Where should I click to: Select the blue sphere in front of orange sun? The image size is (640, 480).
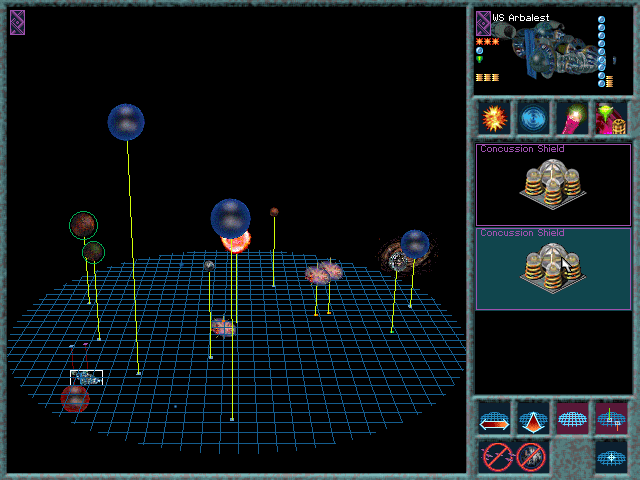(x=231, y=219)
